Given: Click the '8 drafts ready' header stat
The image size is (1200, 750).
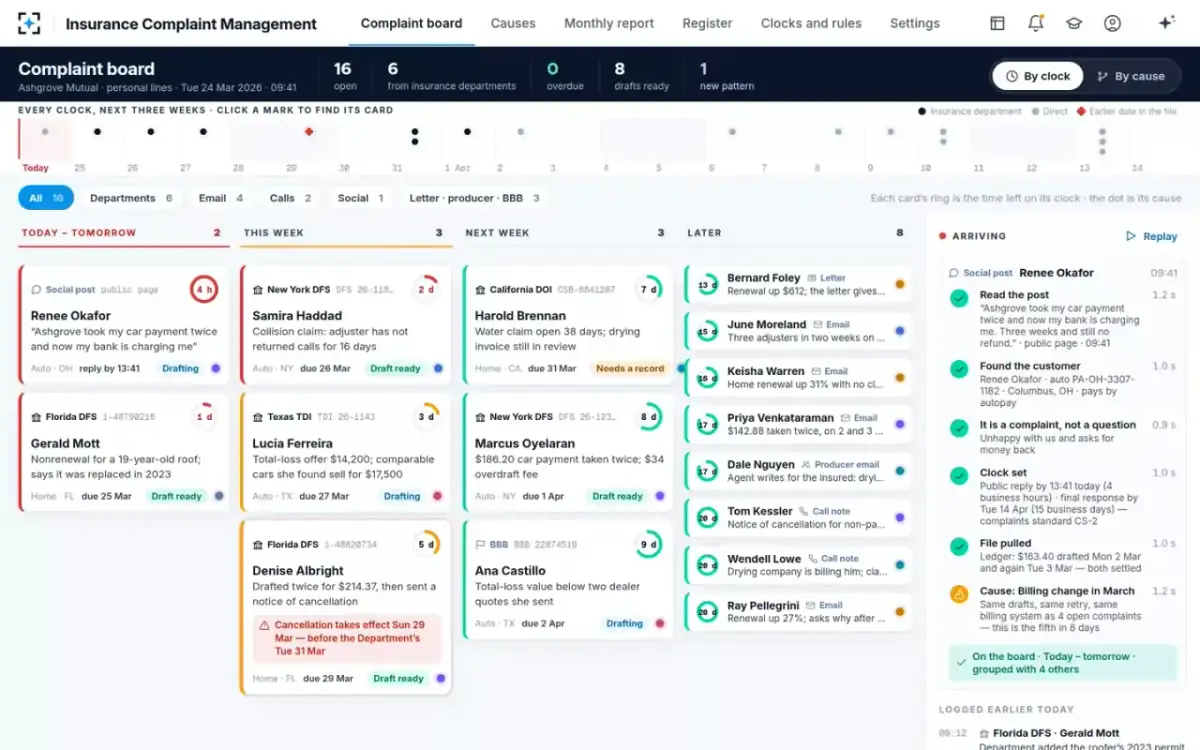Looking at the screenshot, I should (x=641, y=76).
